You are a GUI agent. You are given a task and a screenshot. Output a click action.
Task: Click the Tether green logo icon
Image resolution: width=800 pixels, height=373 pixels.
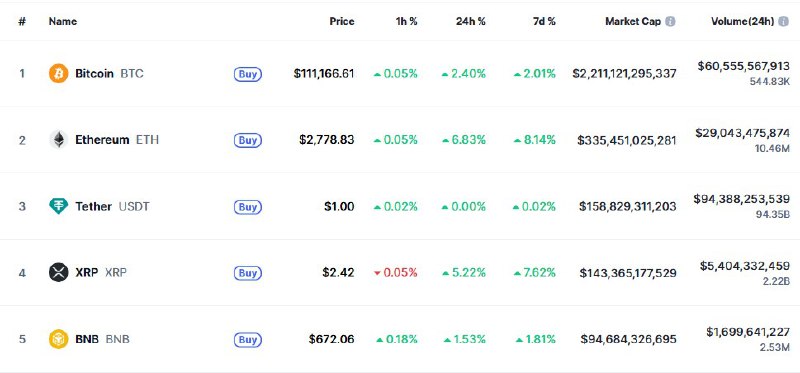pos(58,206)
